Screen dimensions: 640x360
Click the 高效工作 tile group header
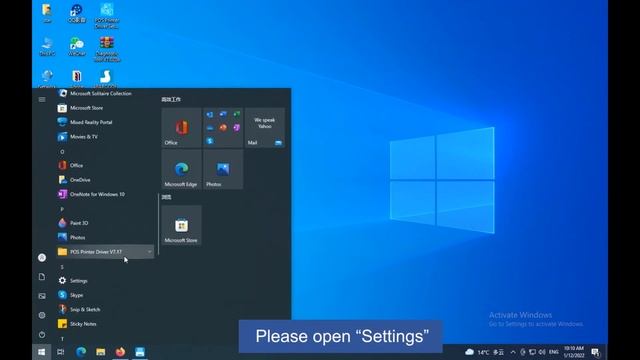click(171, 100)
